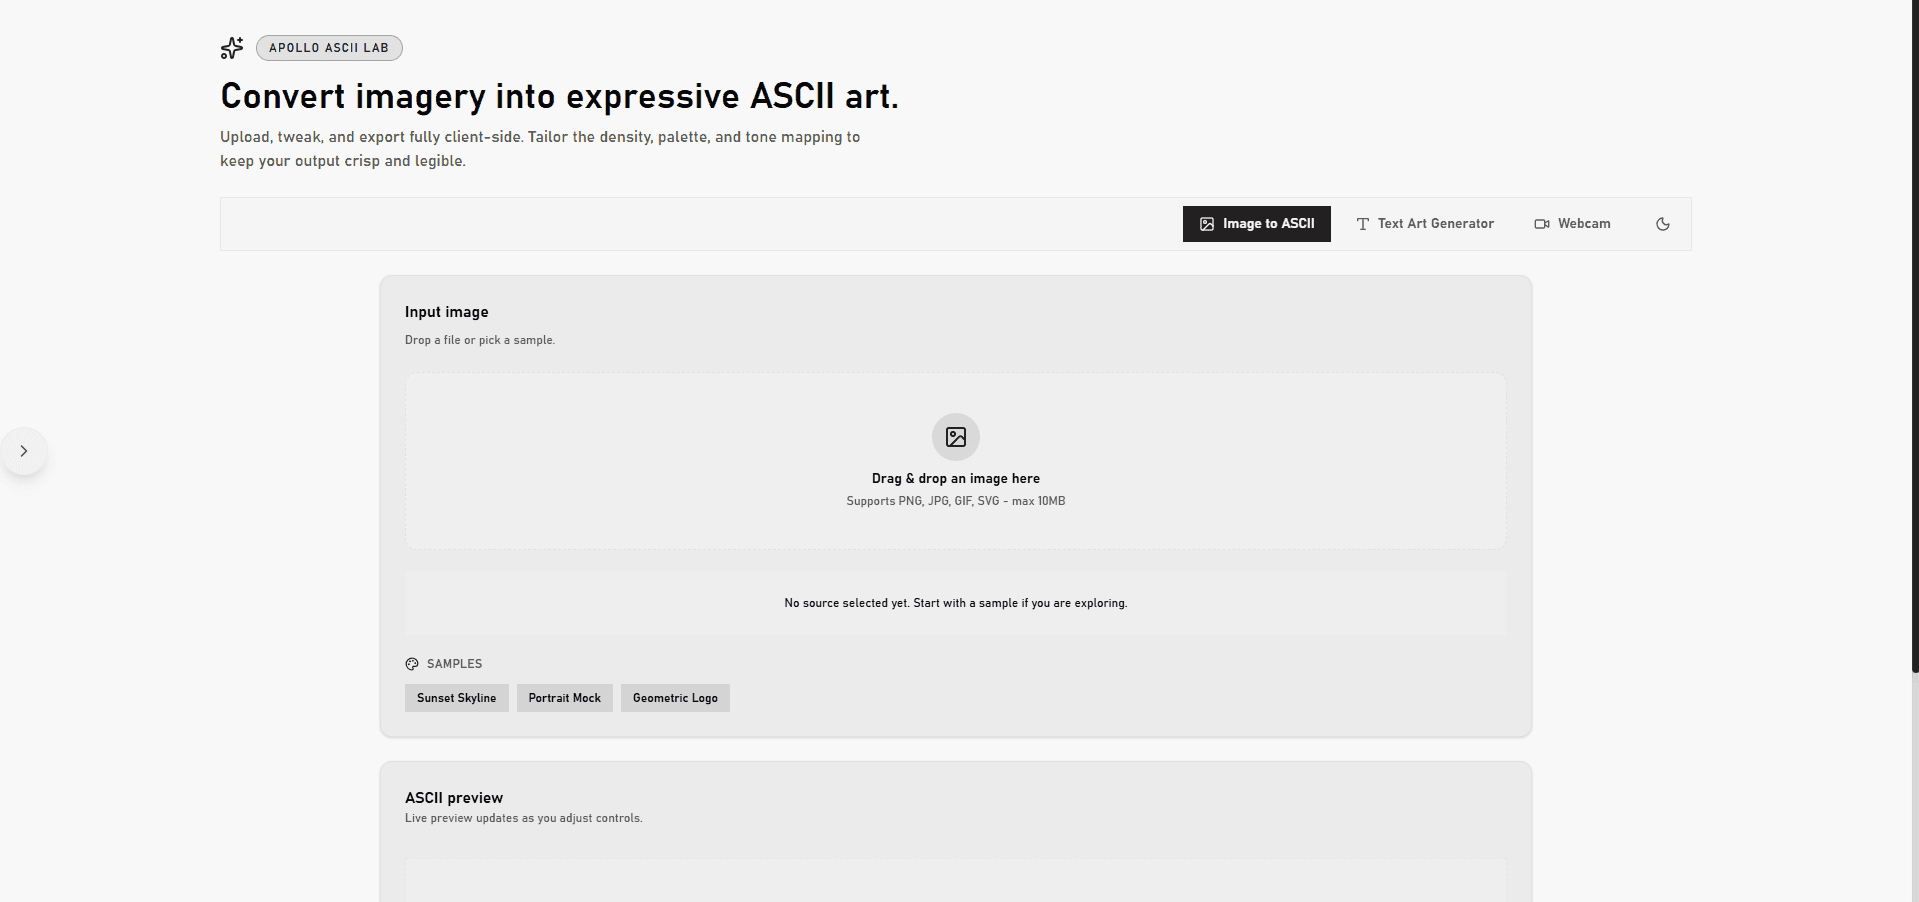
Task: Pick the Geometric Logo sample
Action: click(675, 698)
